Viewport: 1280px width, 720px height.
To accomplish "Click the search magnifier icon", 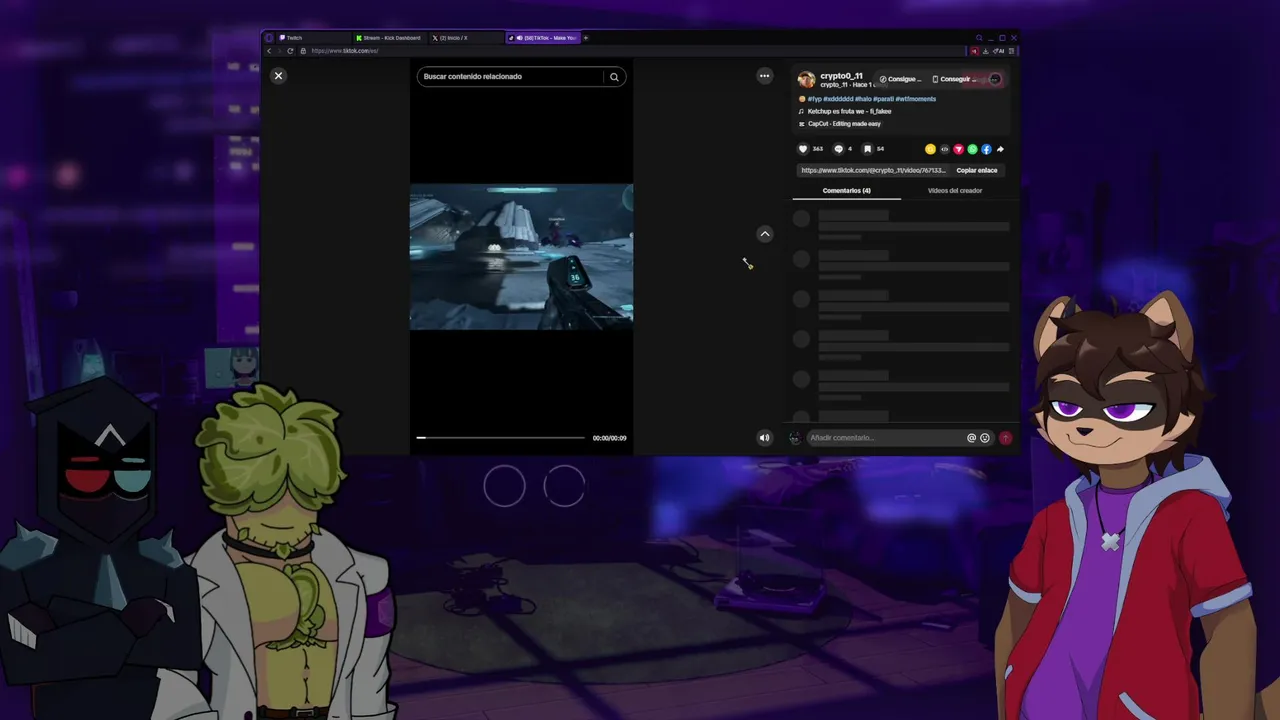I will click(x=614, y=77).
